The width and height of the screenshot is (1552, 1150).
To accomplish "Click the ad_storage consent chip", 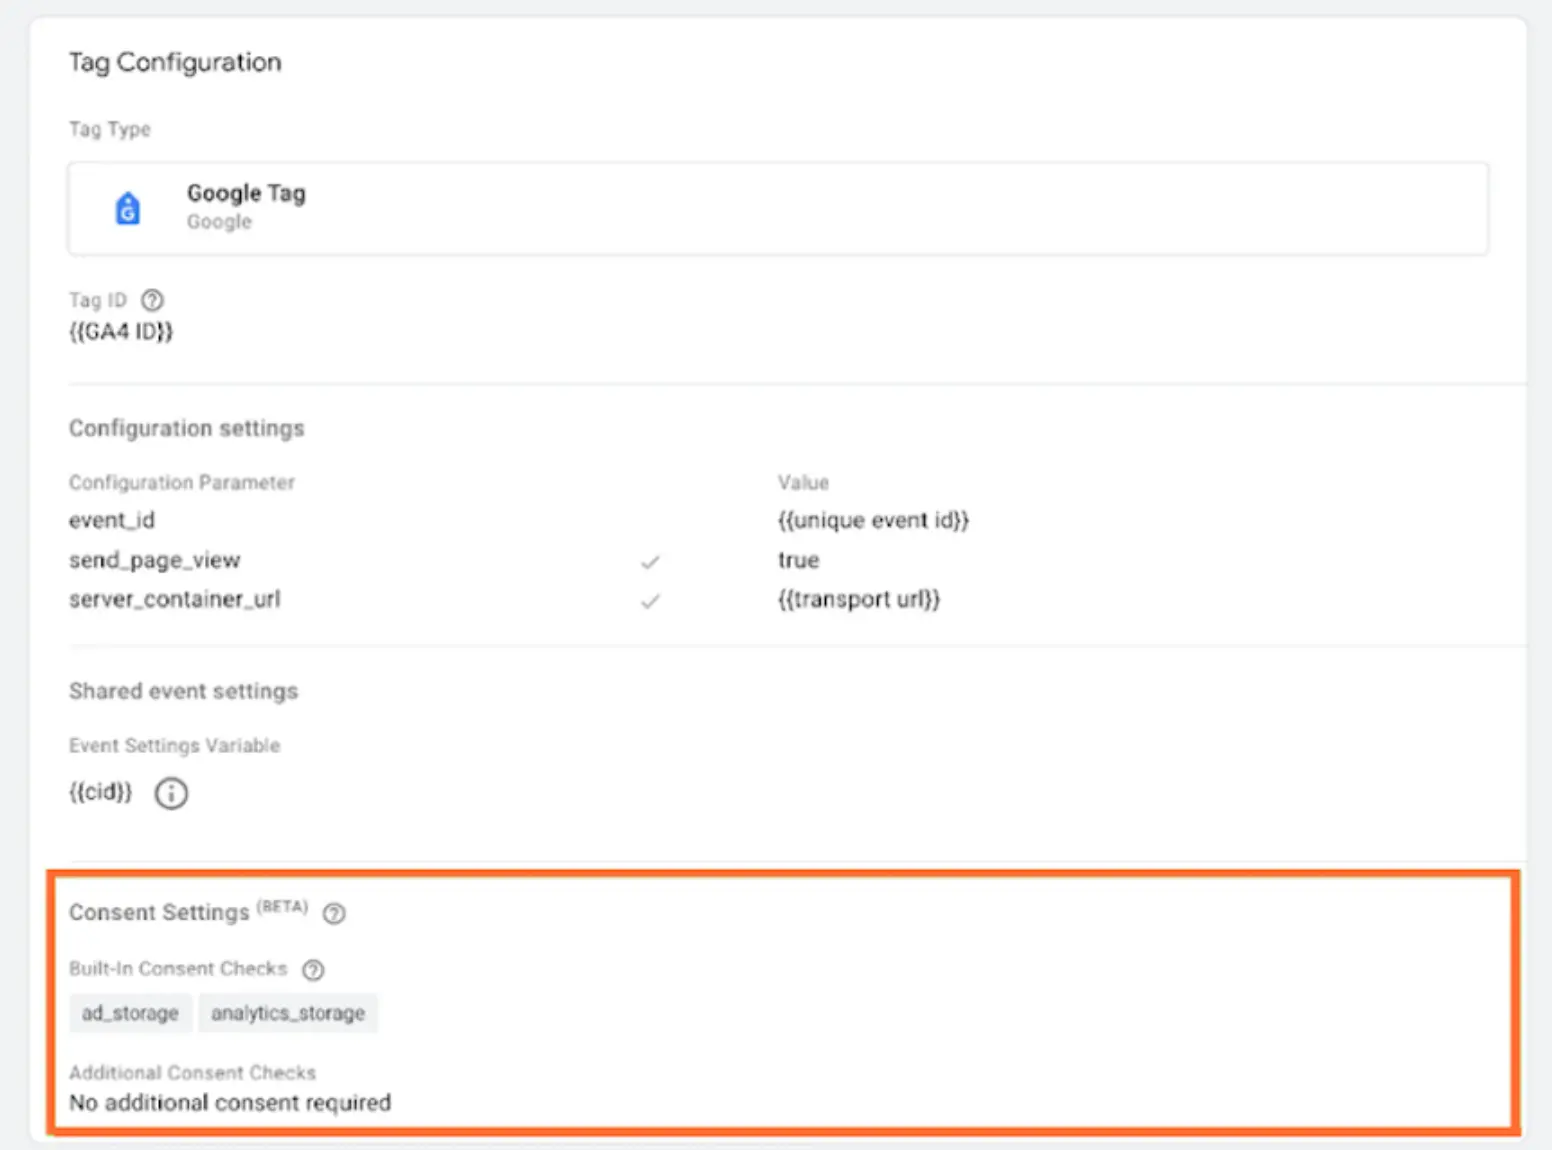I will (130, 1013).
